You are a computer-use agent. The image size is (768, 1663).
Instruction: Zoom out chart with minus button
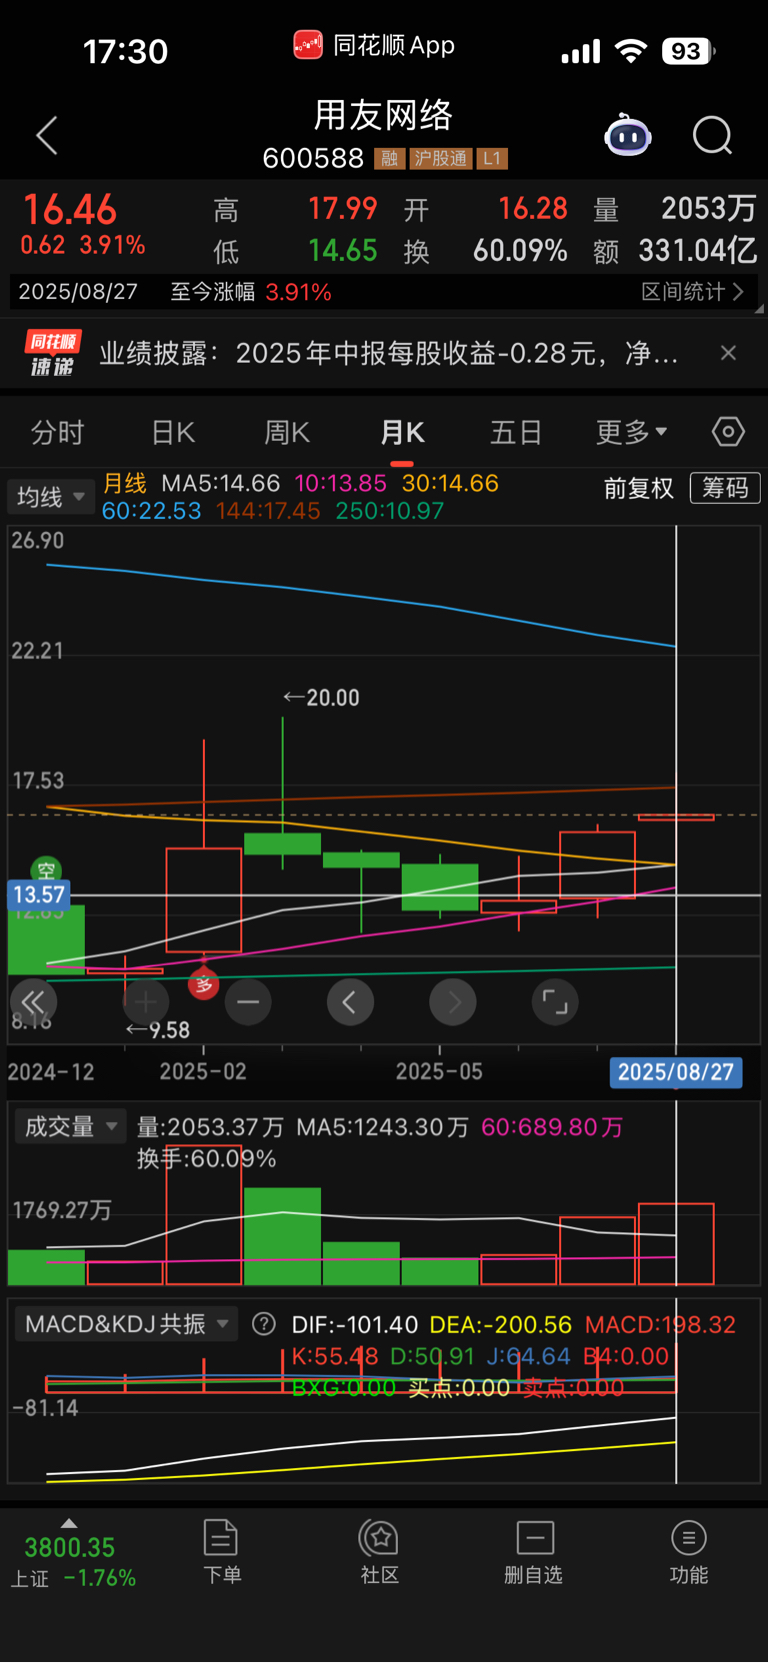pyautogui.click(x=248, y=1002)
